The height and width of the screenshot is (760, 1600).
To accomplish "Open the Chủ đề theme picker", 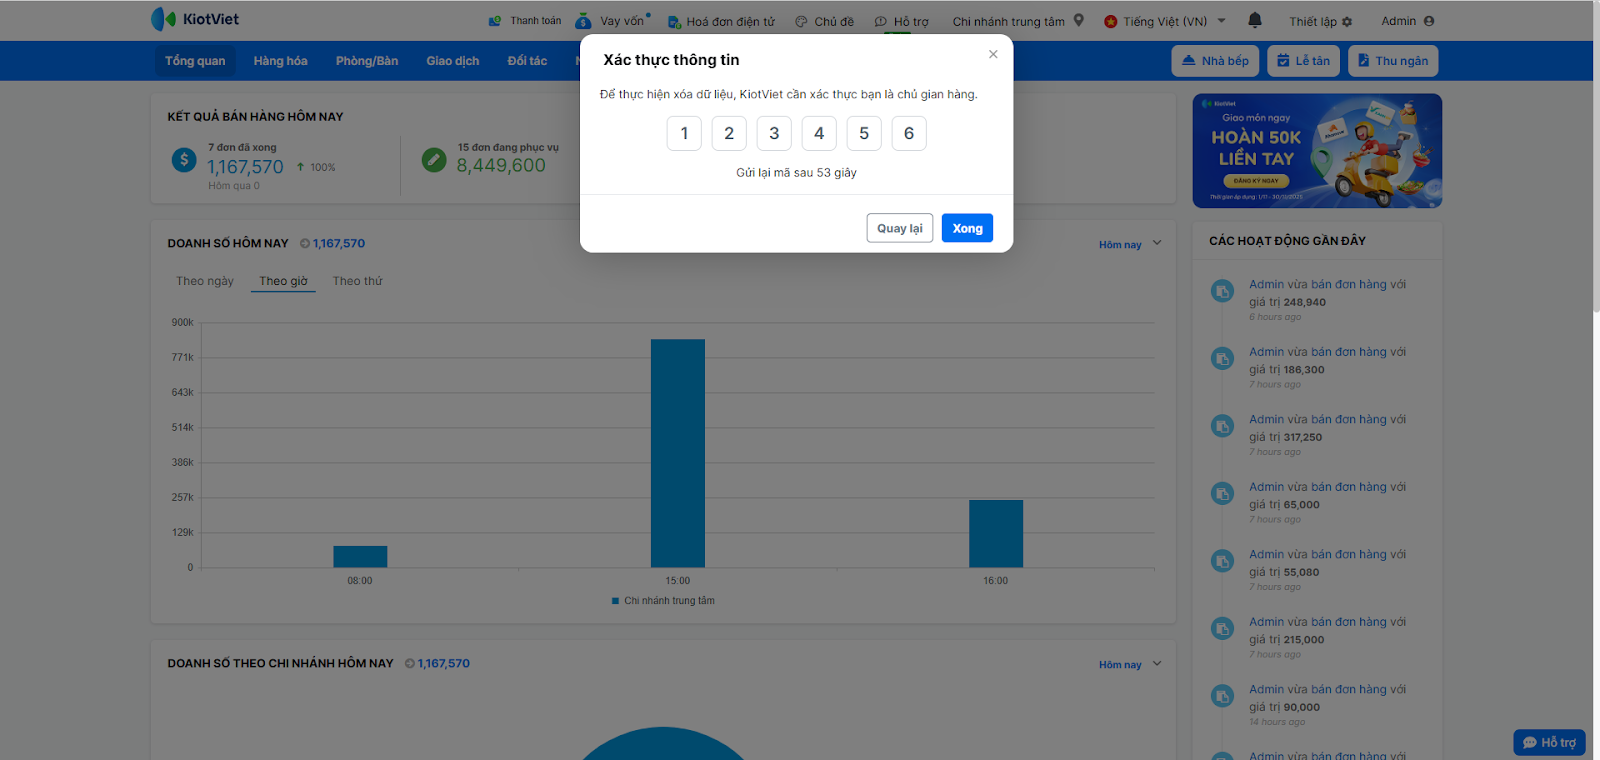I will pyautogui.click(x=825, y=21).
